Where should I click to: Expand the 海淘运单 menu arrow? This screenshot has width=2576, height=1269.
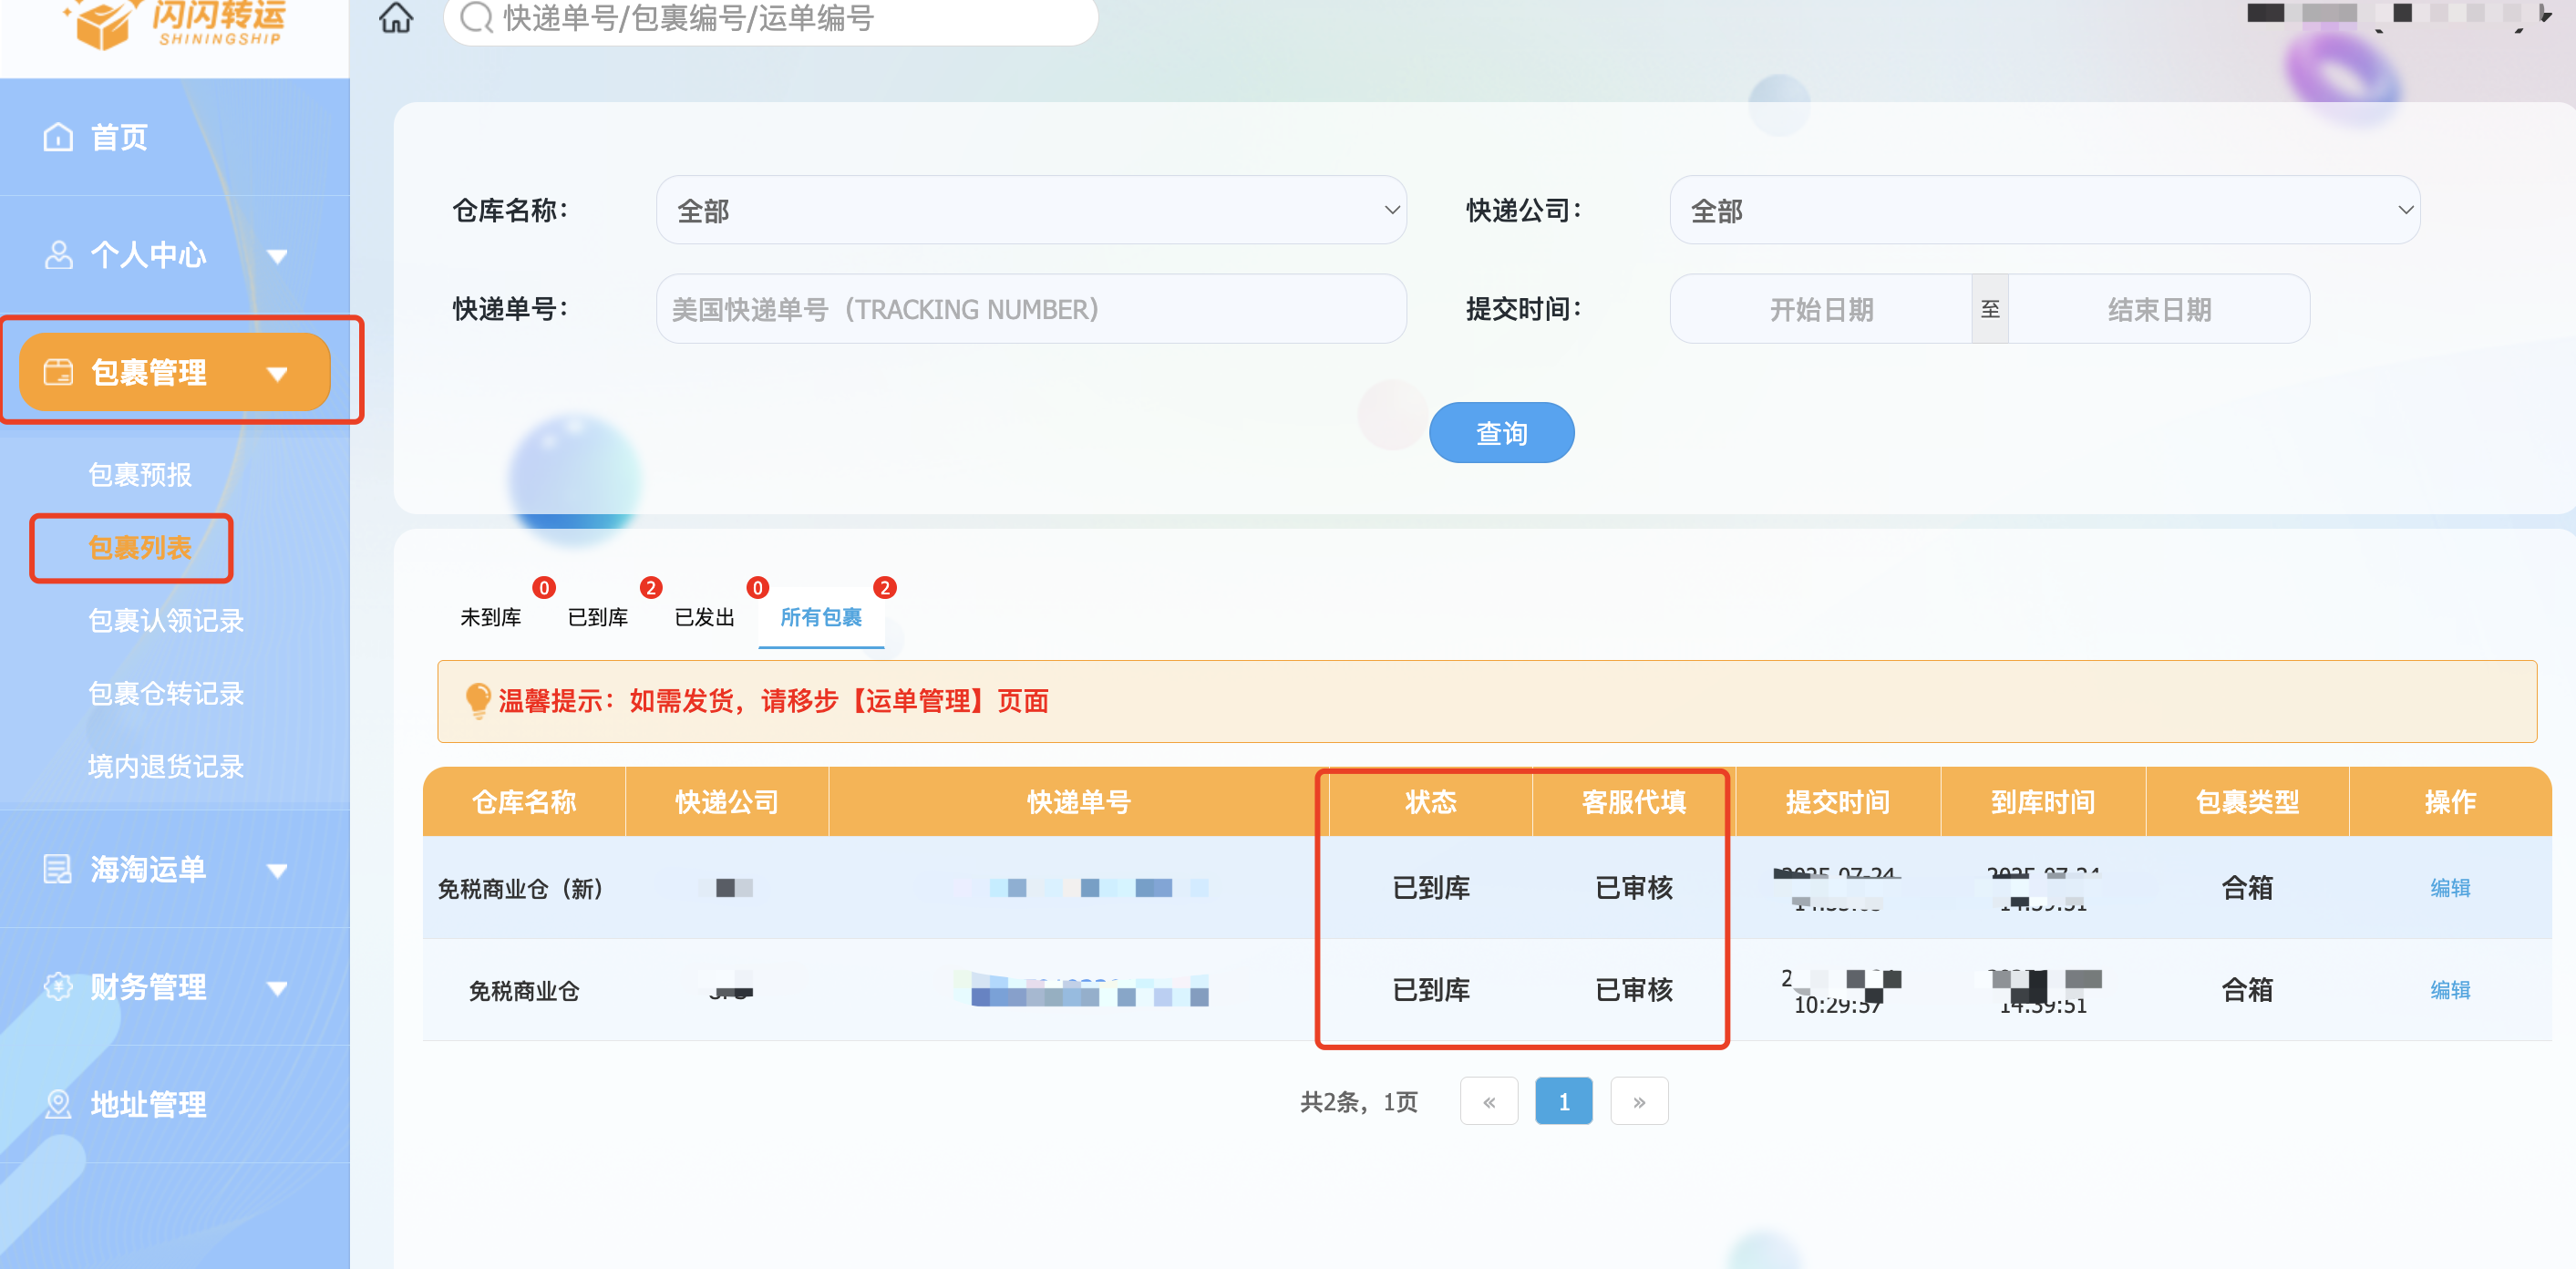[278, 871]
